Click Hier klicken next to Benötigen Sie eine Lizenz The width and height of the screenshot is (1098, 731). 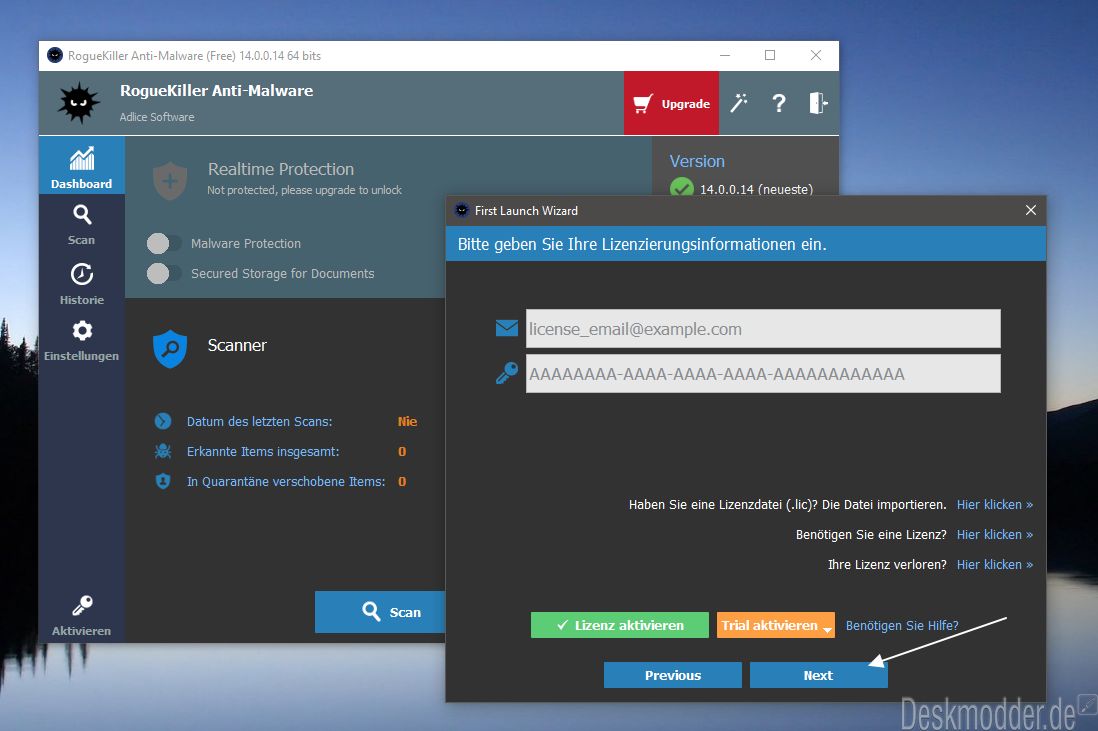click(994, 534)
